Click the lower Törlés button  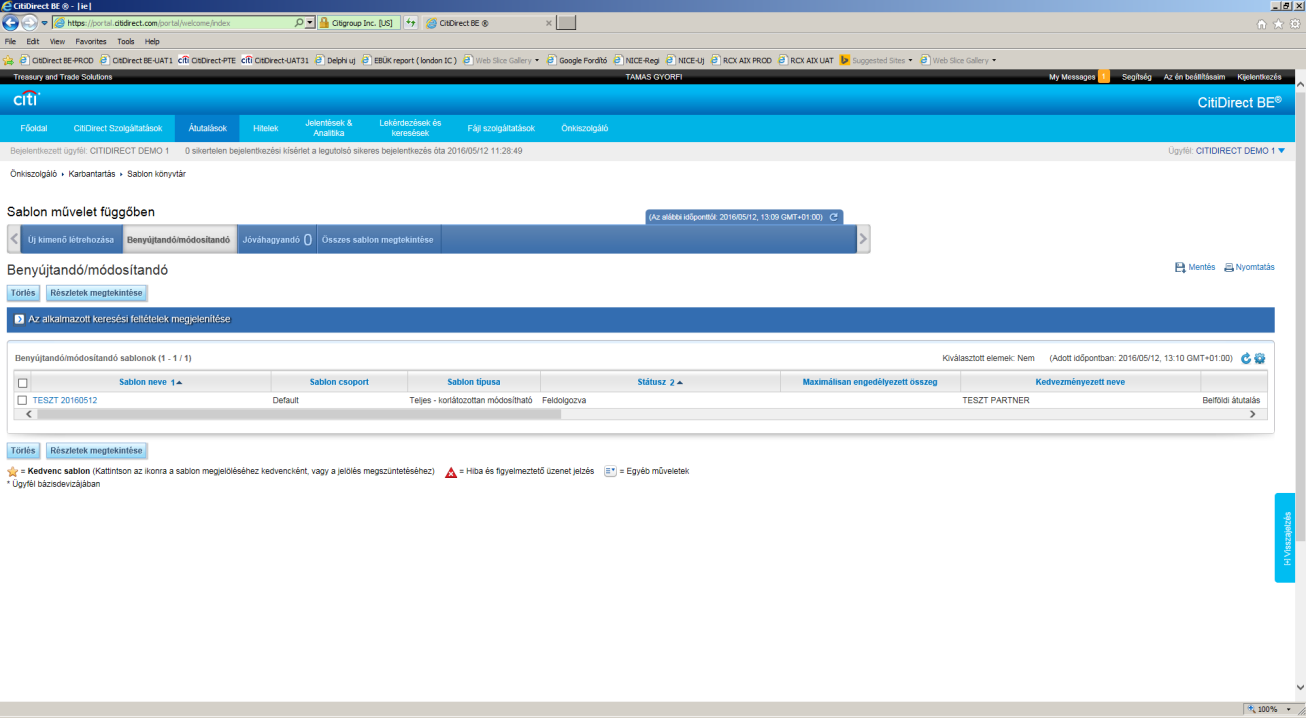(x=23, y=450)
